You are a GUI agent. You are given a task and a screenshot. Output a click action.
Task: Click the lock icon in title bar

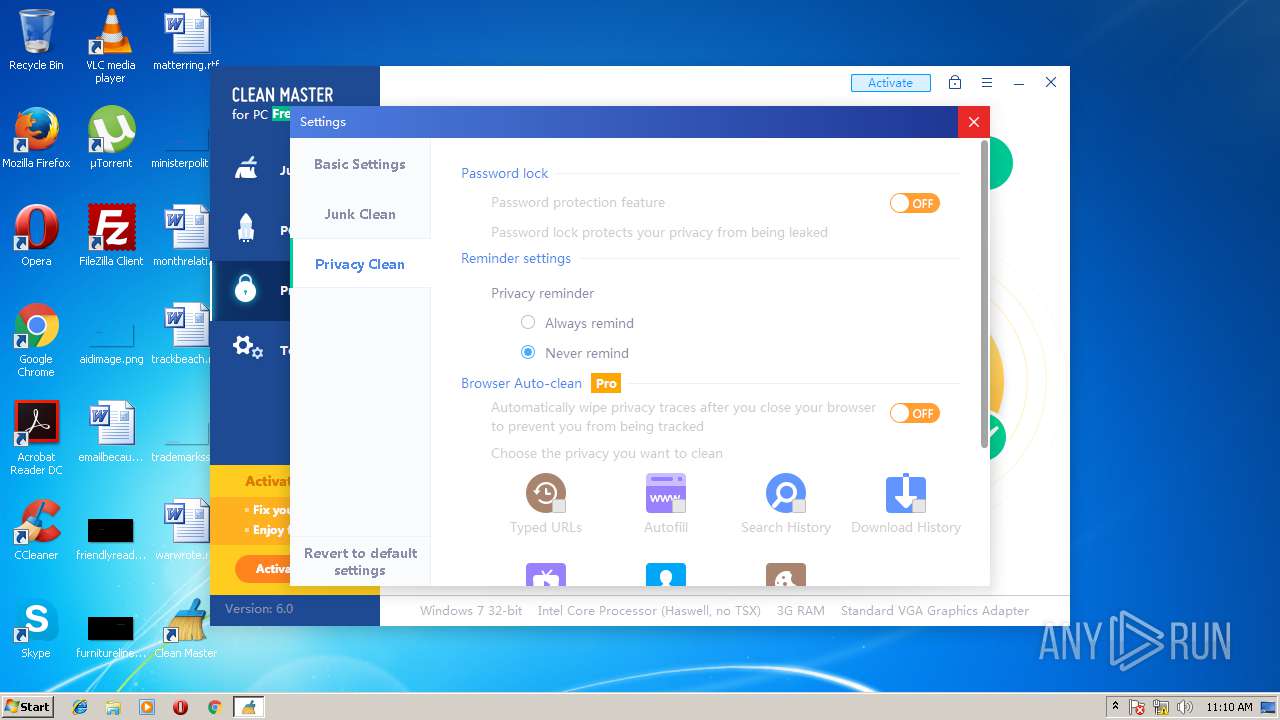click(x=955, y=83)
